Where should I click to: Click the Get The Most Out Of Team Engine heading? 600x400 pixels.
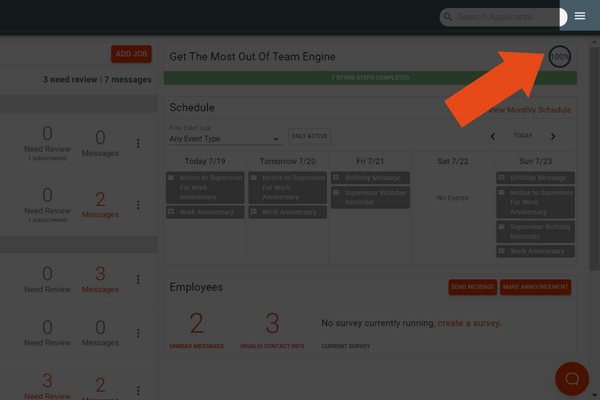(253, 57)
